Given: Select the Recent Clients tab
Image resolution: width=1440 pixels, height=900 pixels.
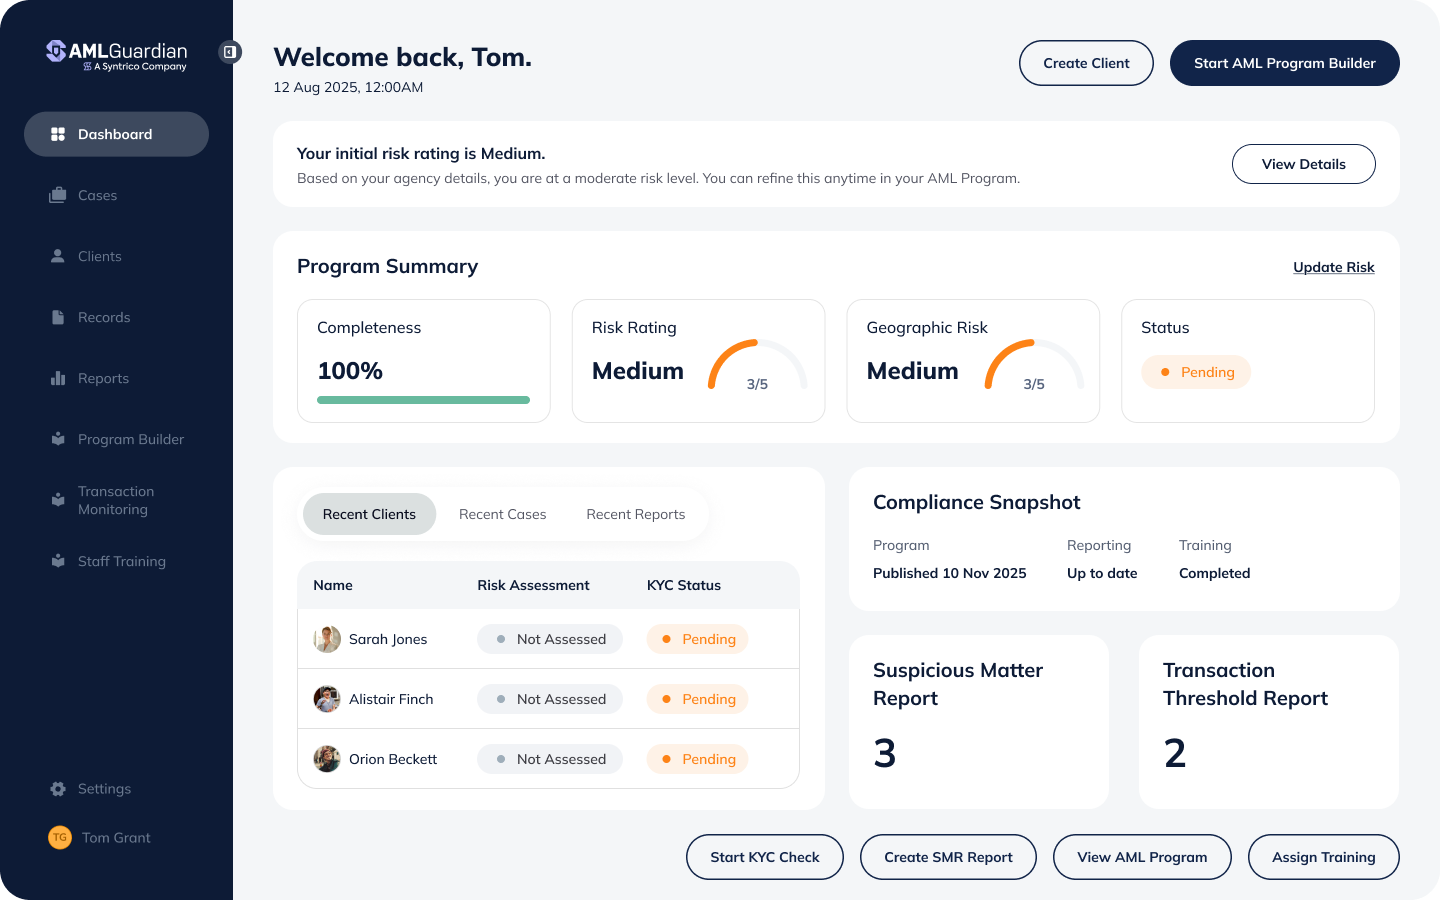Looking at the screenshot, I should tap(369, 514).
